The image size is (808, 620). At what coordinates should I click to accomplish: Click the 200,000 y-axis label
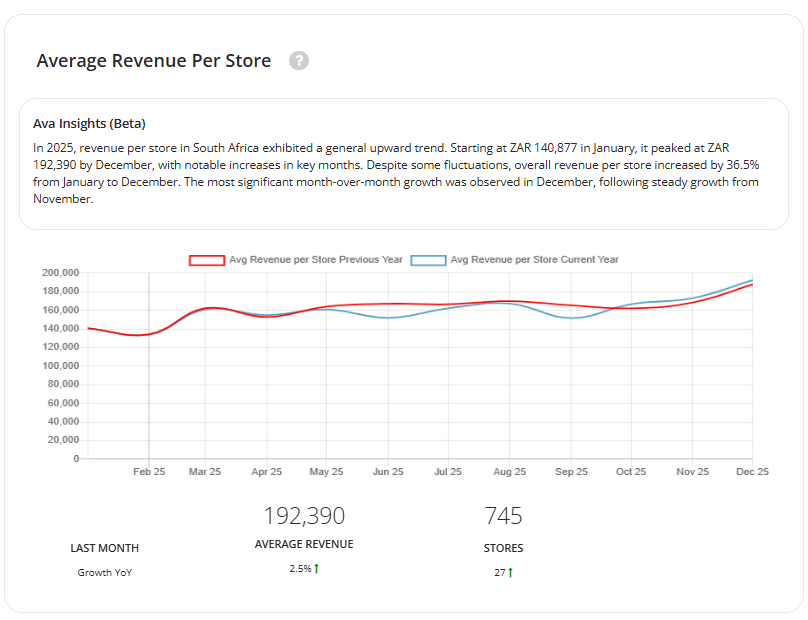click(x=60, y=273)
